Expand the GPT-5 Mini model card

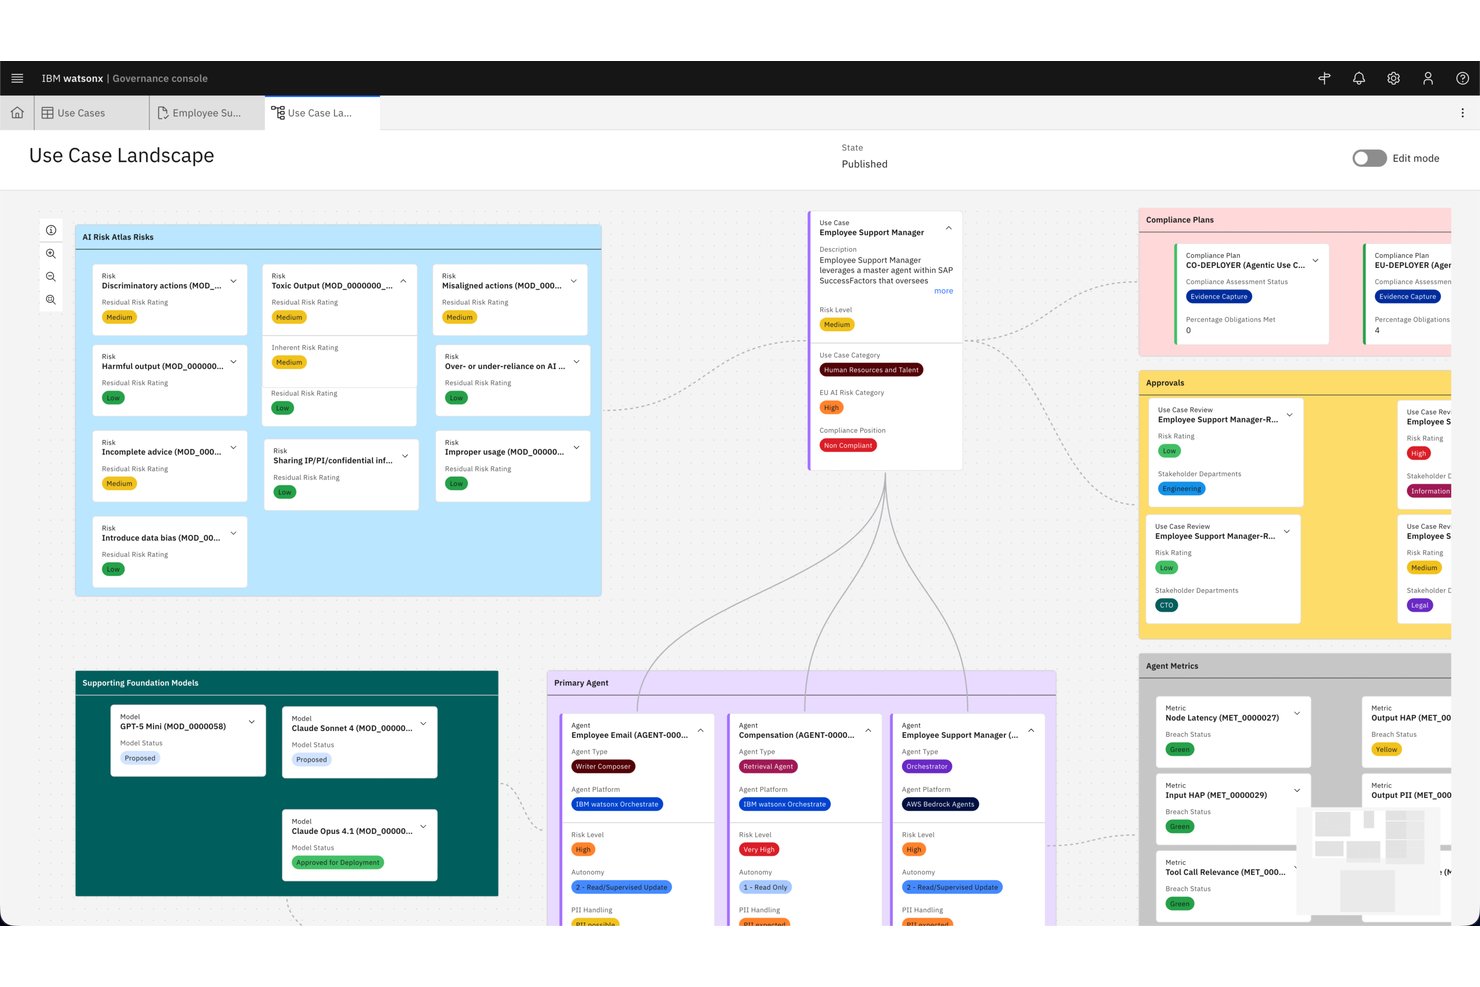pos(252,722)
